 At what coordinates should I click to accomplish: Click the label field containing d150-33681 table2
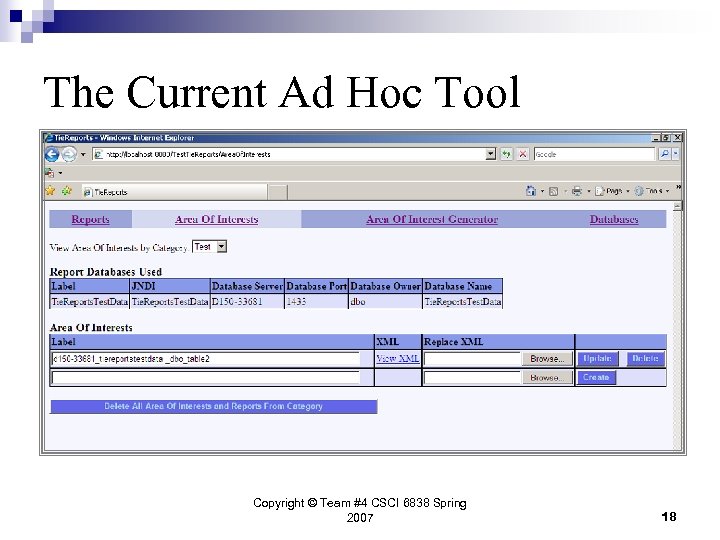click(206, 359)
